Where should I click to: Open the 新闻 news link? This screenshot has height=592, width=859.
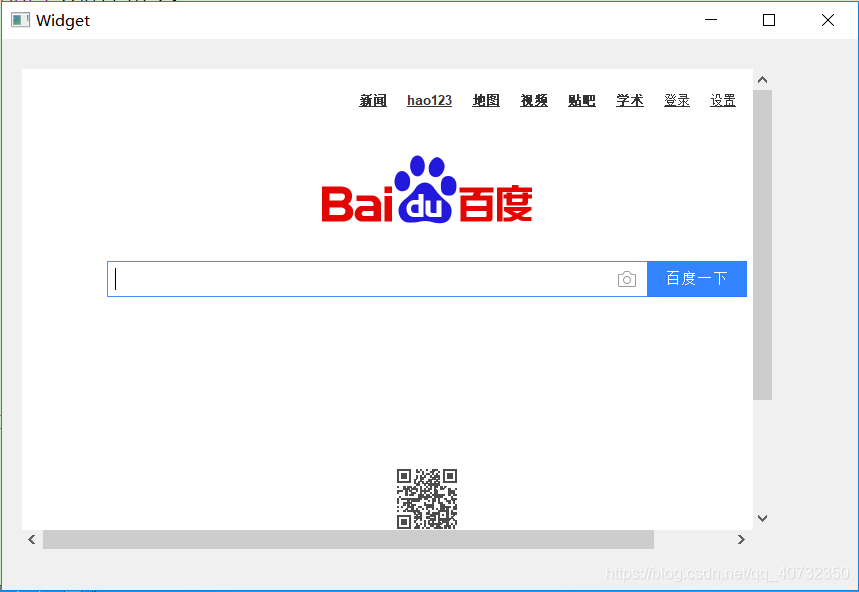[373, 101]
